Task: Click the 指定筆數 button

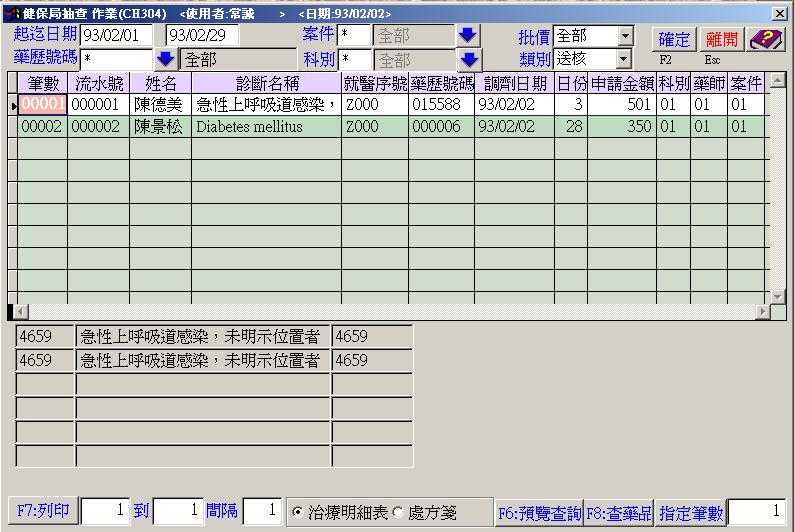Action: pos(691,513)
